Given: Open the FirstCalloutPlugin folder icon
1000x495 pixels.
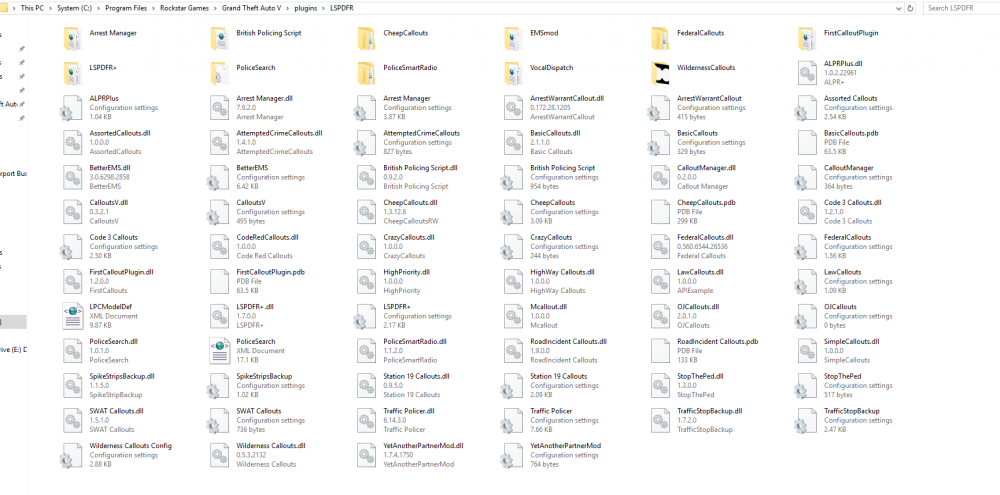Looking at the screenshot, I should [807, 39].
